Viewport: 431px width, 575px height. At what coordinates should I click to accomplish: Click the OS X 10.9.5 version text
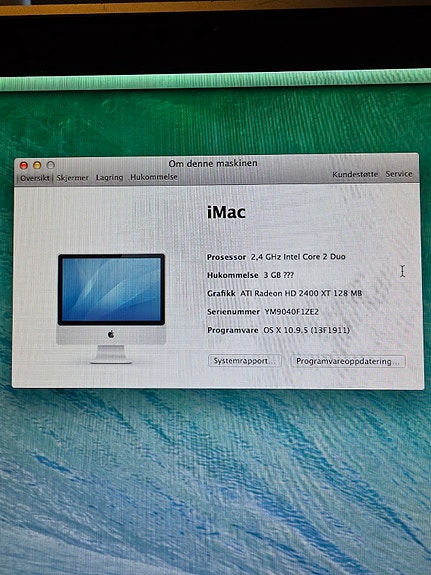click(x=306, y=330)
